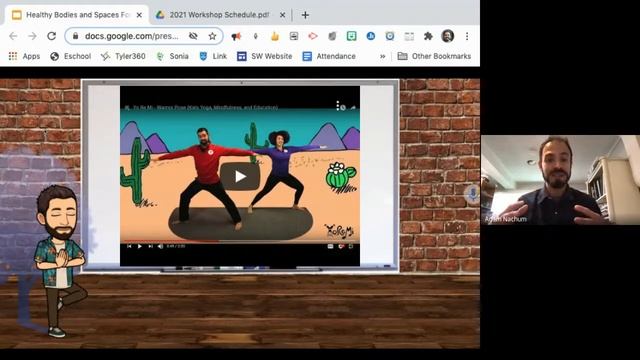640x360 pixels.
Task: Play the yoga video with center button
Action: (240, 176)
